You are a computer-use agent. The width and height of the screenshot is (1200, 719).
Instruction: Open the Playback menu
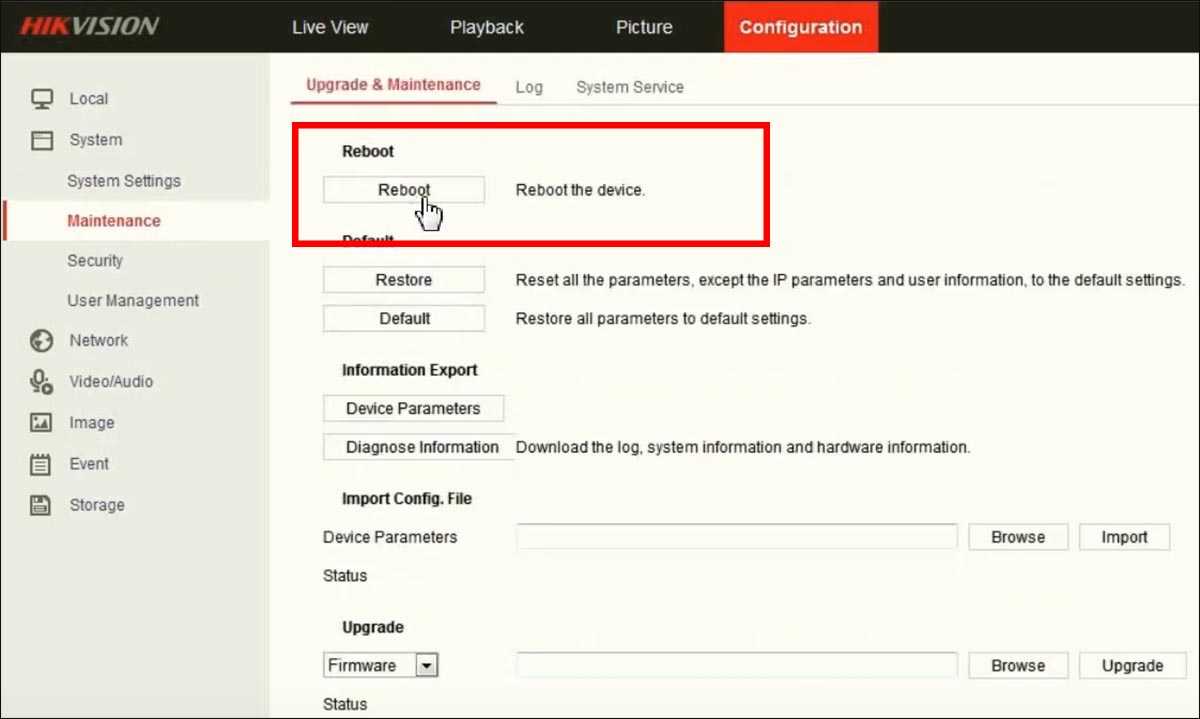coord(487,27)
